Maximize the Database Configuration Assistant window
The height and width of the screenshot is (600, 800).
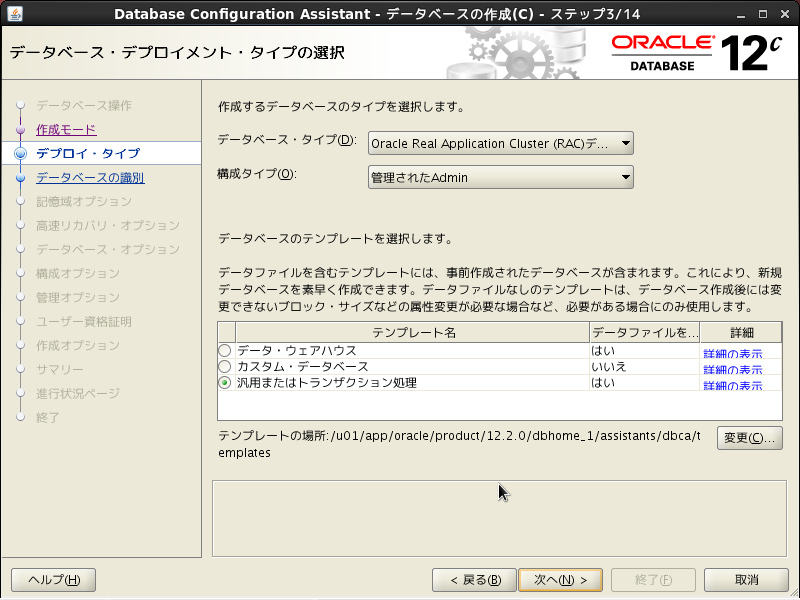763,14
